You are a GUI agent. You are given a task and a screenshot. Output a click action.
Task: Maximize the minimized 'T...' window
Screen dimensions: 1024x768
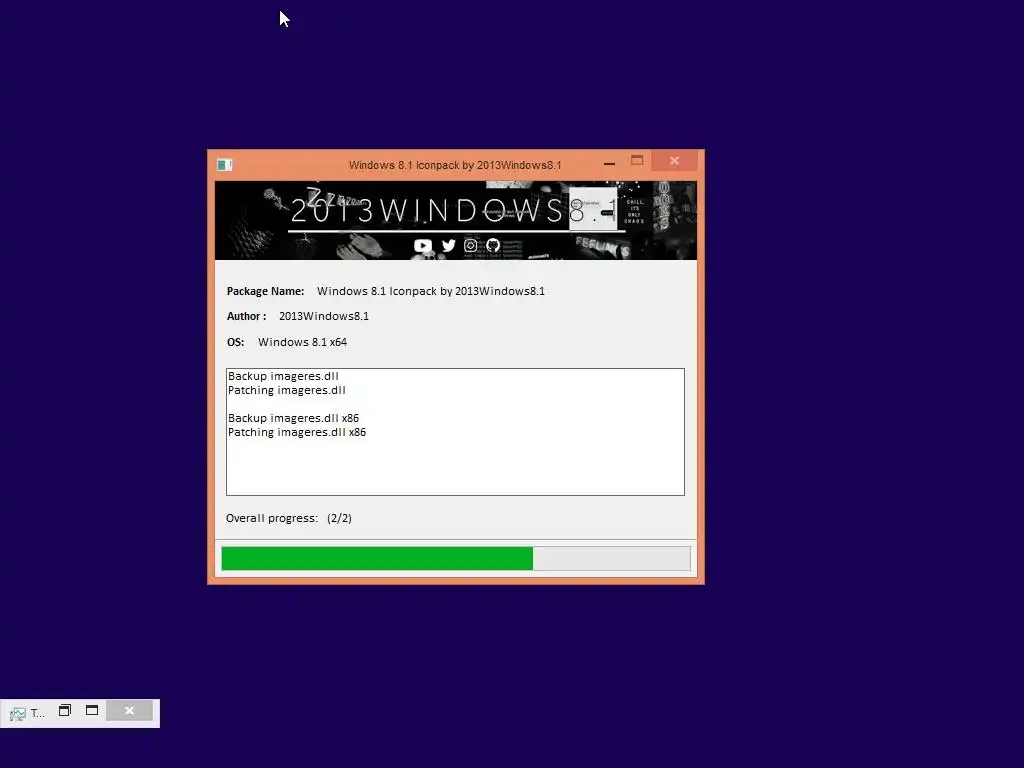[92, 711]
